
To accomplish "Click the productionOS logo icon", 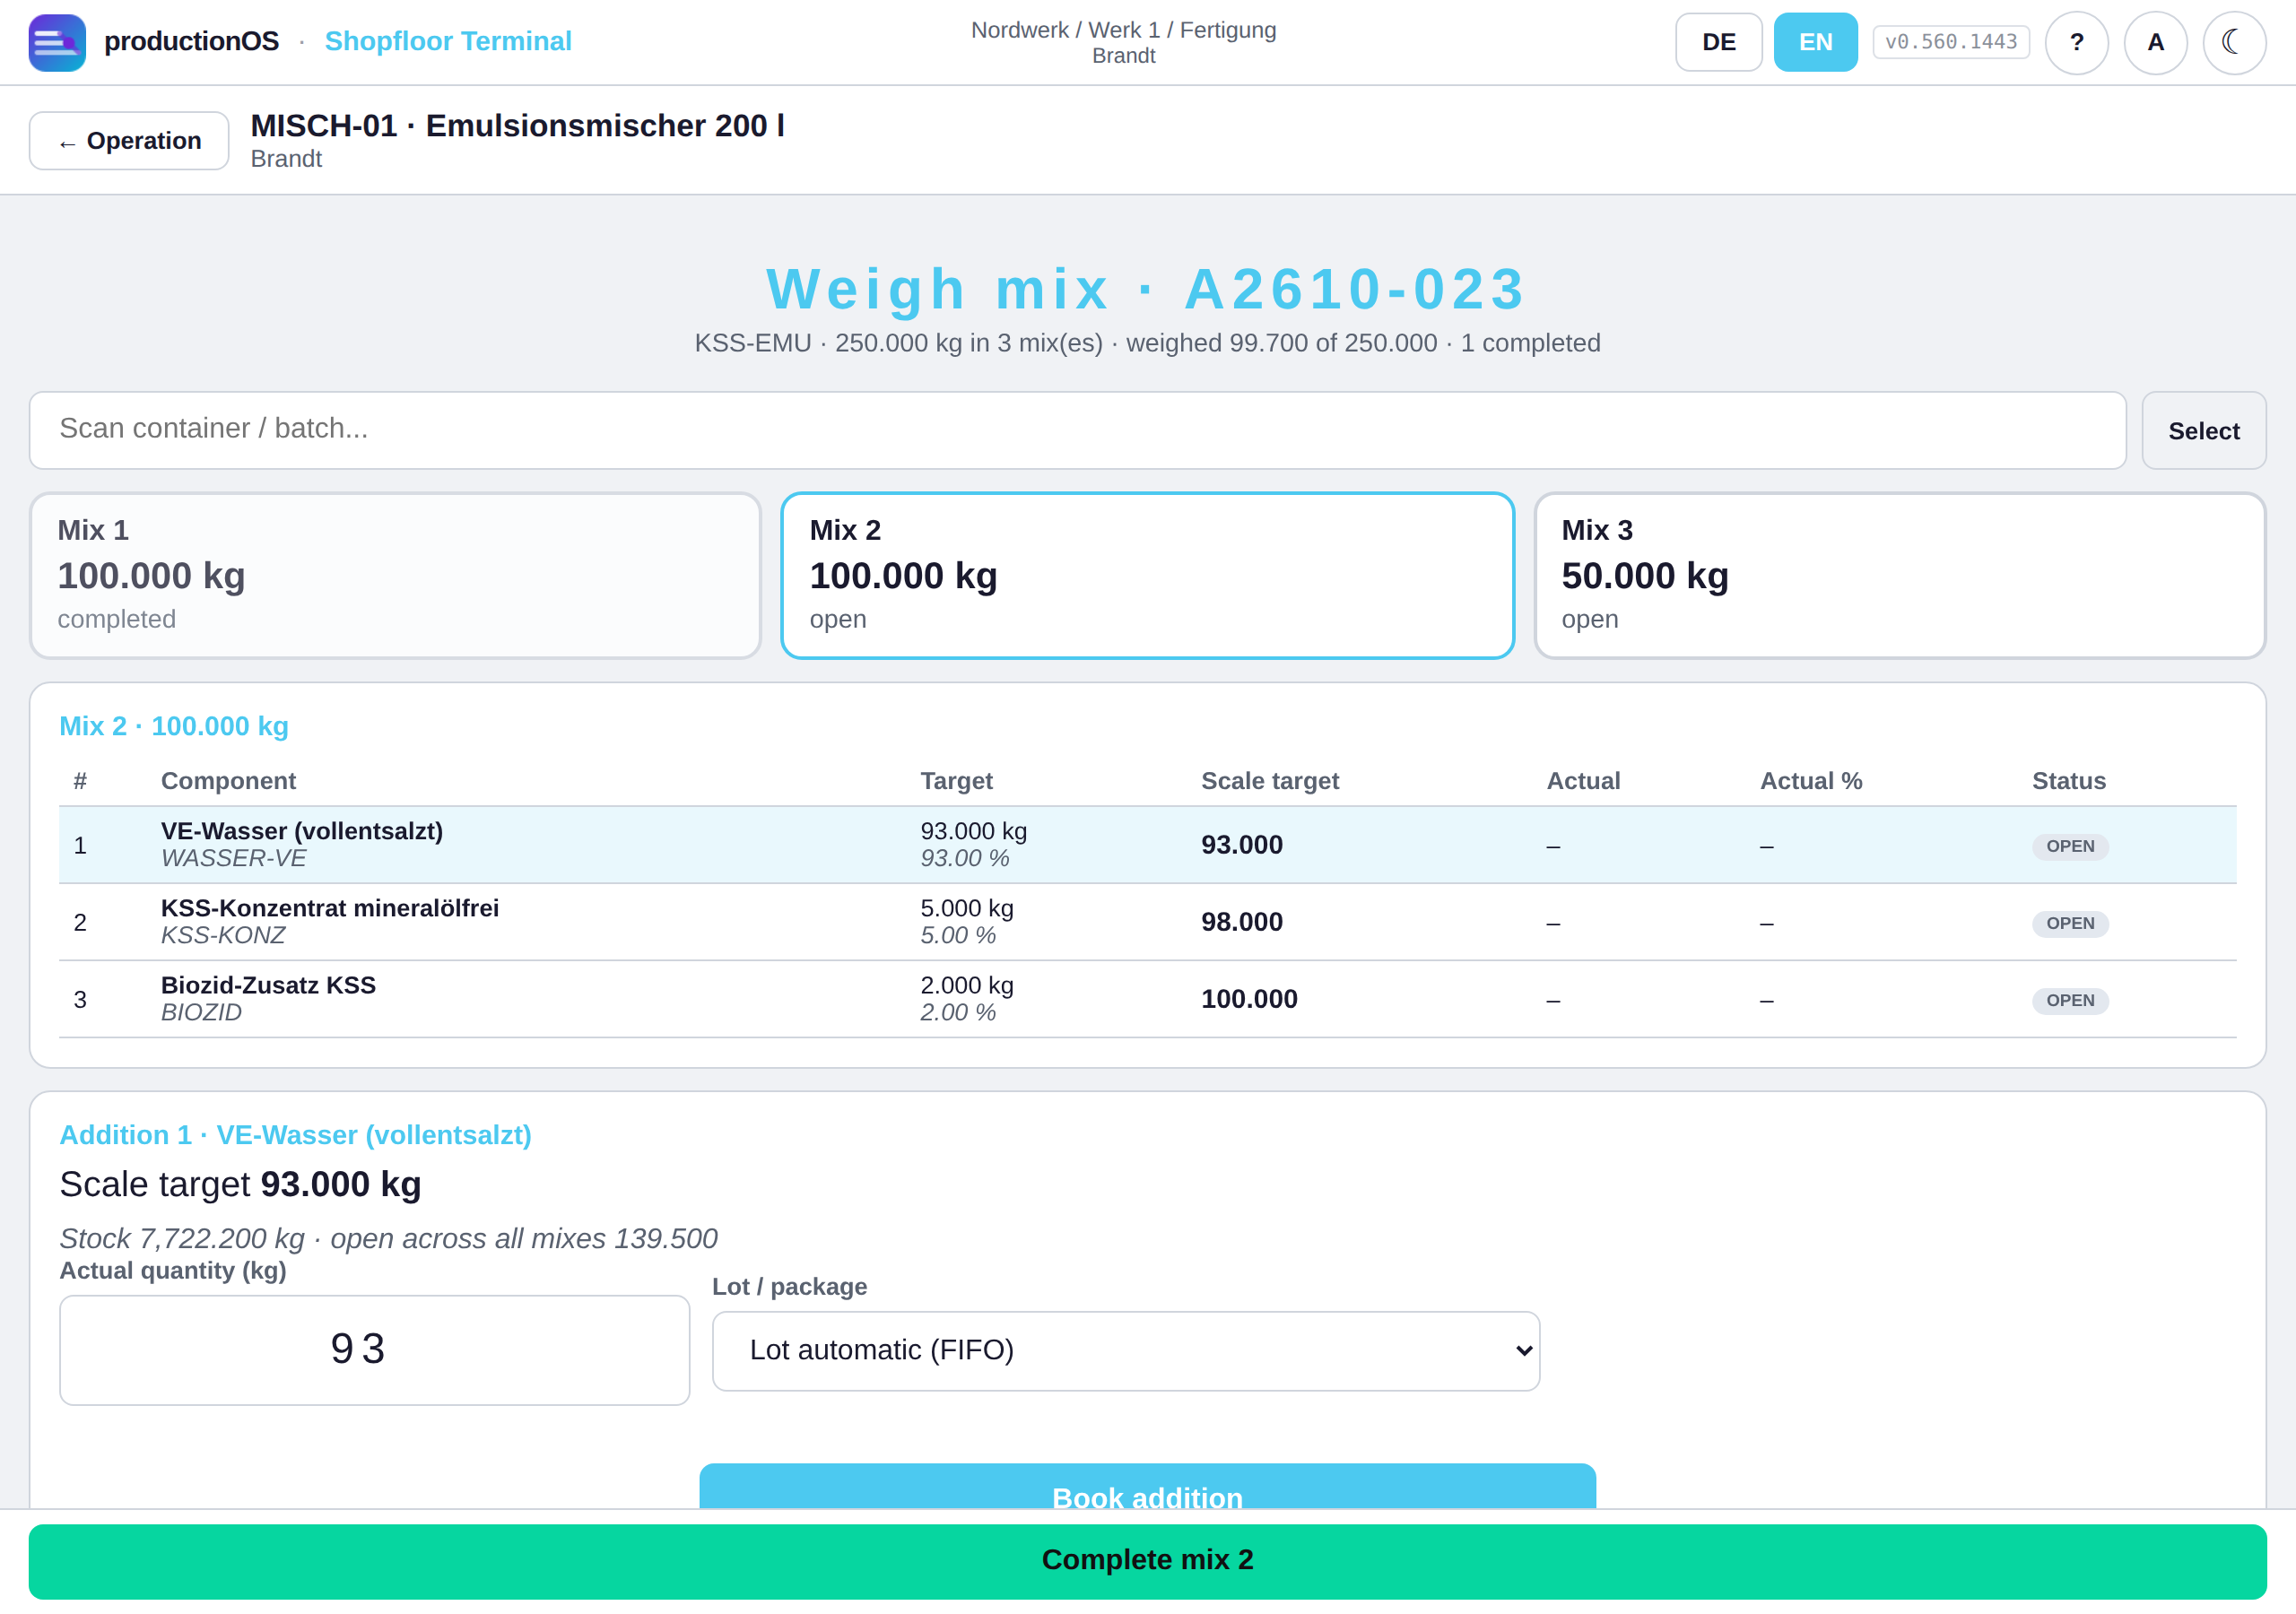I will pos(57,42).
